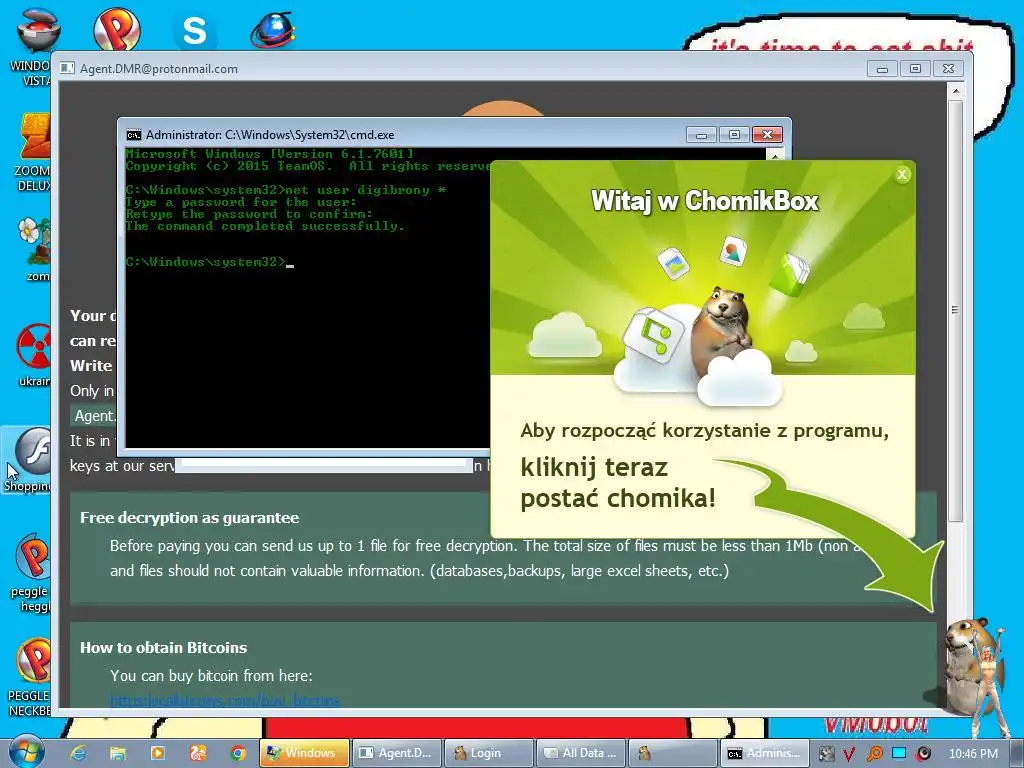
Task: Minimize the Agent.DMR@protonmail.com window
Action: pyautogui.click(x=882, y=69)
